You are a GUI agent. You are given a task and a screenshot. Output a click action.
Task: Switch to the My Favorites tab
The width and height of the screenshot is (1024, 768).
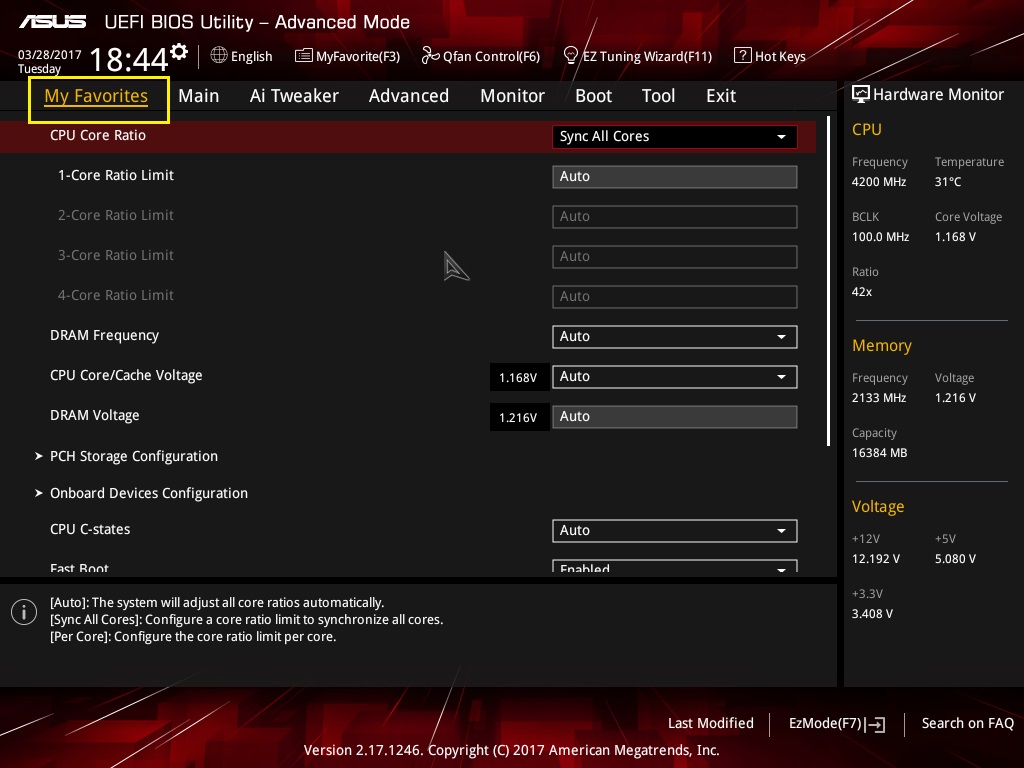pos(96,96)
